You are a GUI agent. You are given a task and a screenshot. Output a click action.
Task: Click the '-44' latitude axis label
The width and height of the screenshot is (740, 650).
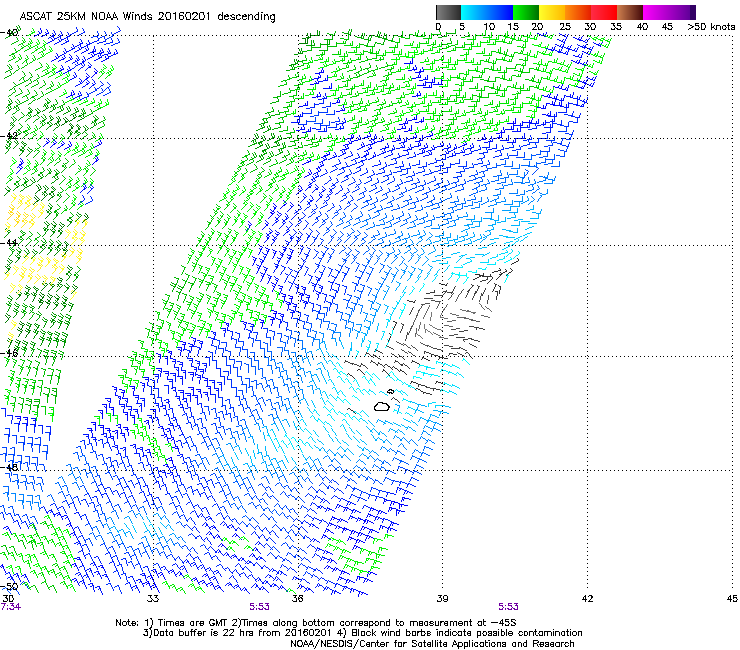point(10,243)
